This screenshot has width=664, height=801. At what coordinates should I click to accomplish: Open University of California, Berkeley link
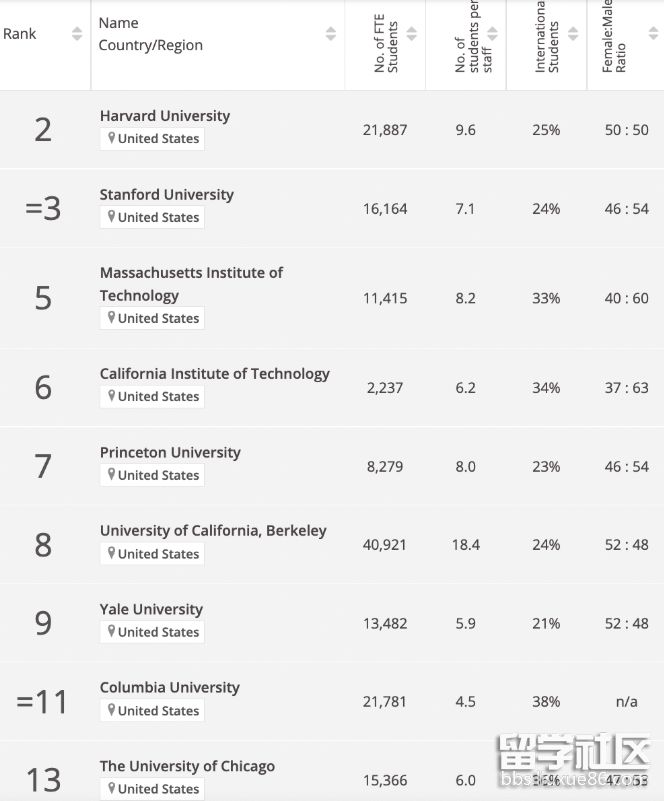[213, 530]
